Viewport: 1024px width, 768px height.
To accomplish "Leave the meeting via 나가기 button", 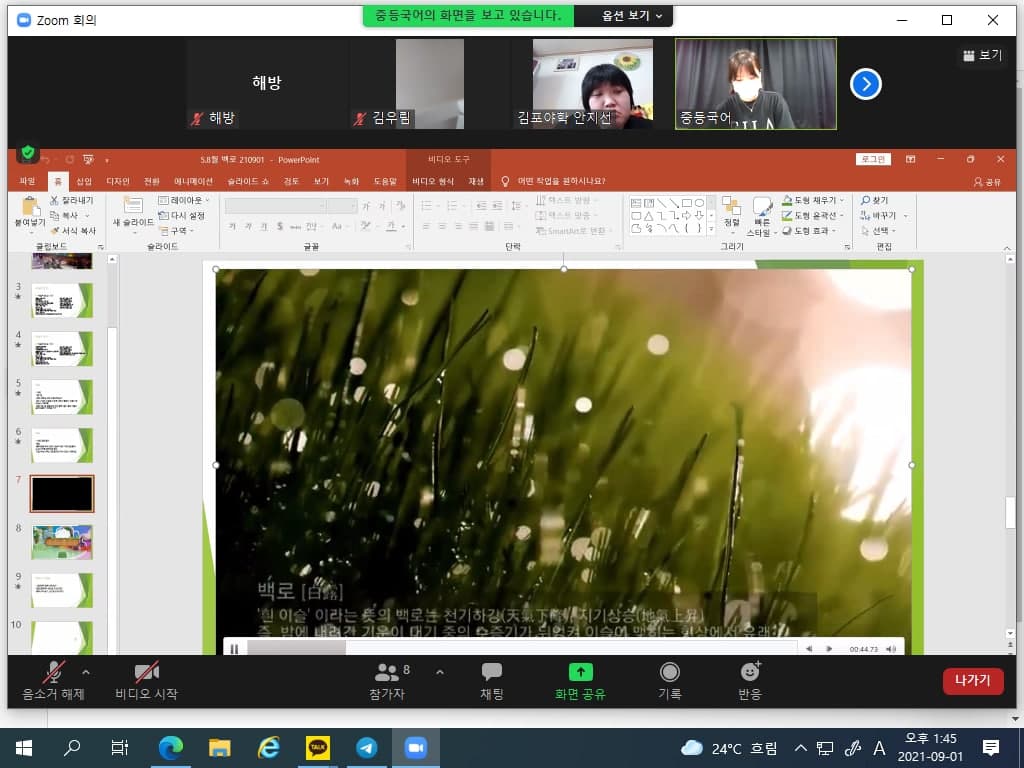I will (972, 680).
